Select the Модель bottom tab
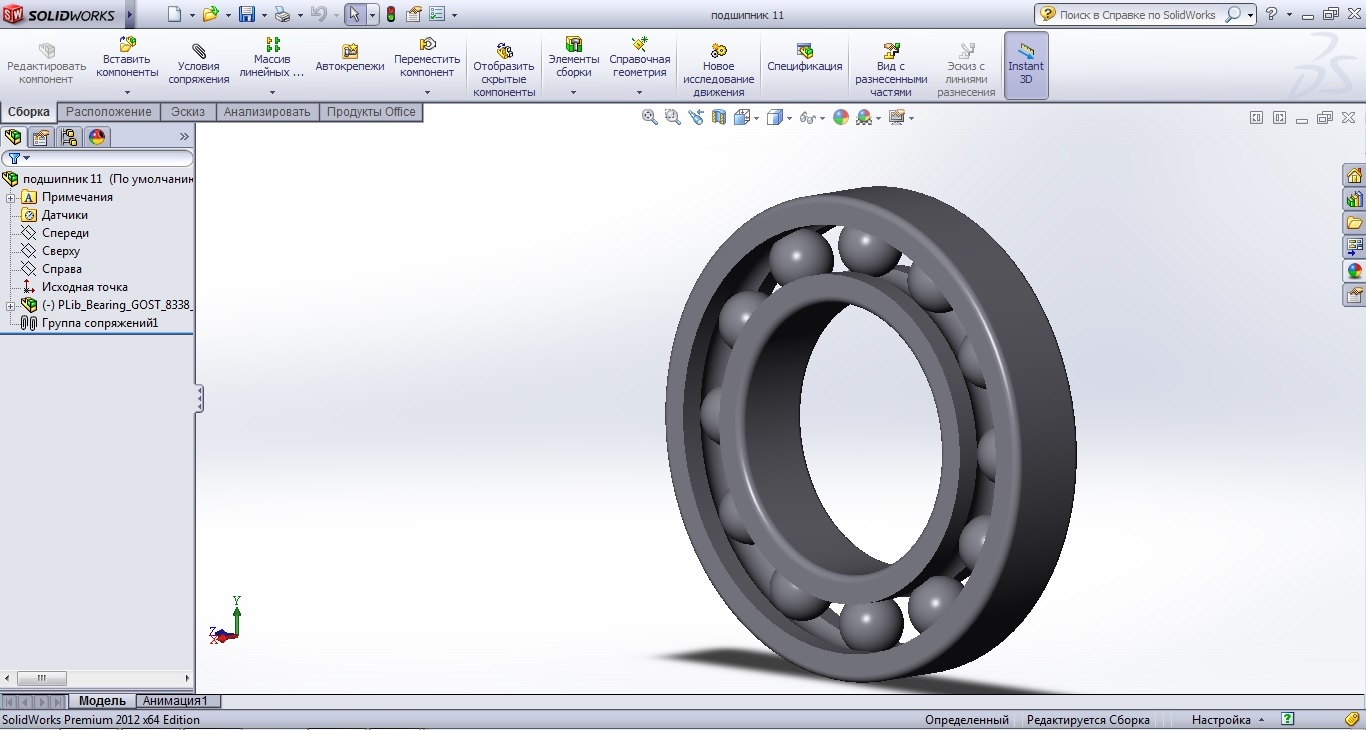 point(102,701)
